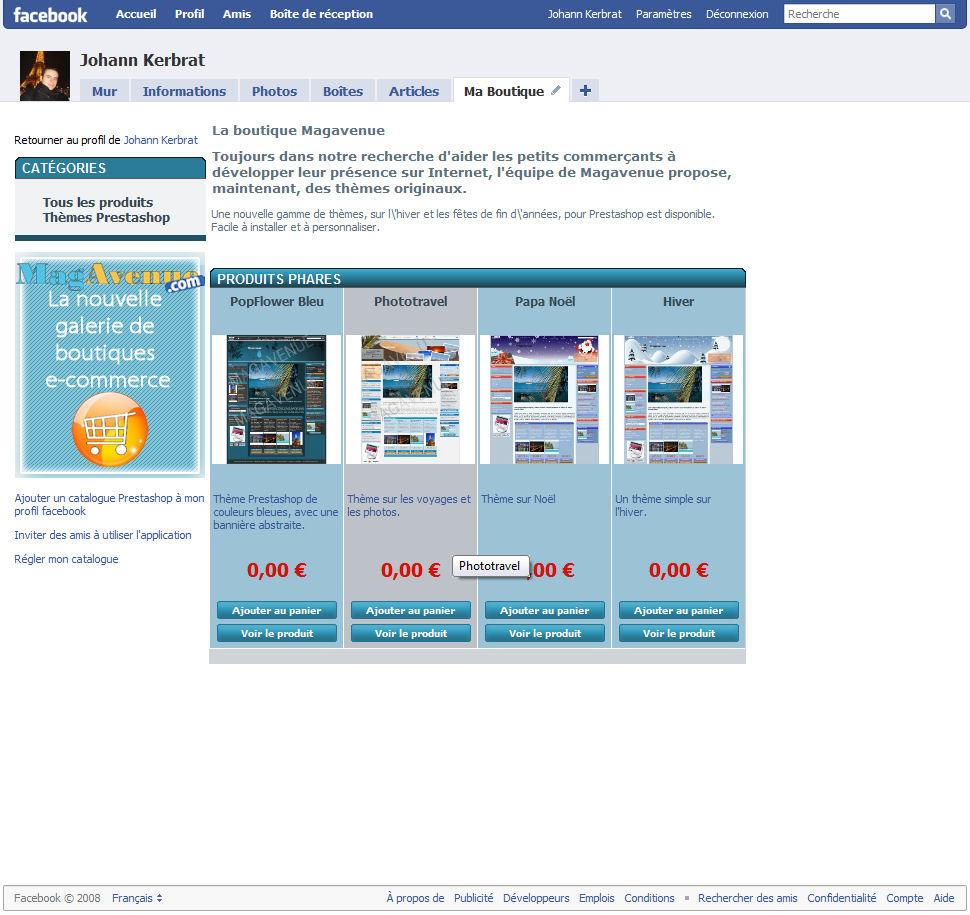The image size is (970, 915).
Task: Switch to the Informations tab
Action: click(x=184, y=91)
